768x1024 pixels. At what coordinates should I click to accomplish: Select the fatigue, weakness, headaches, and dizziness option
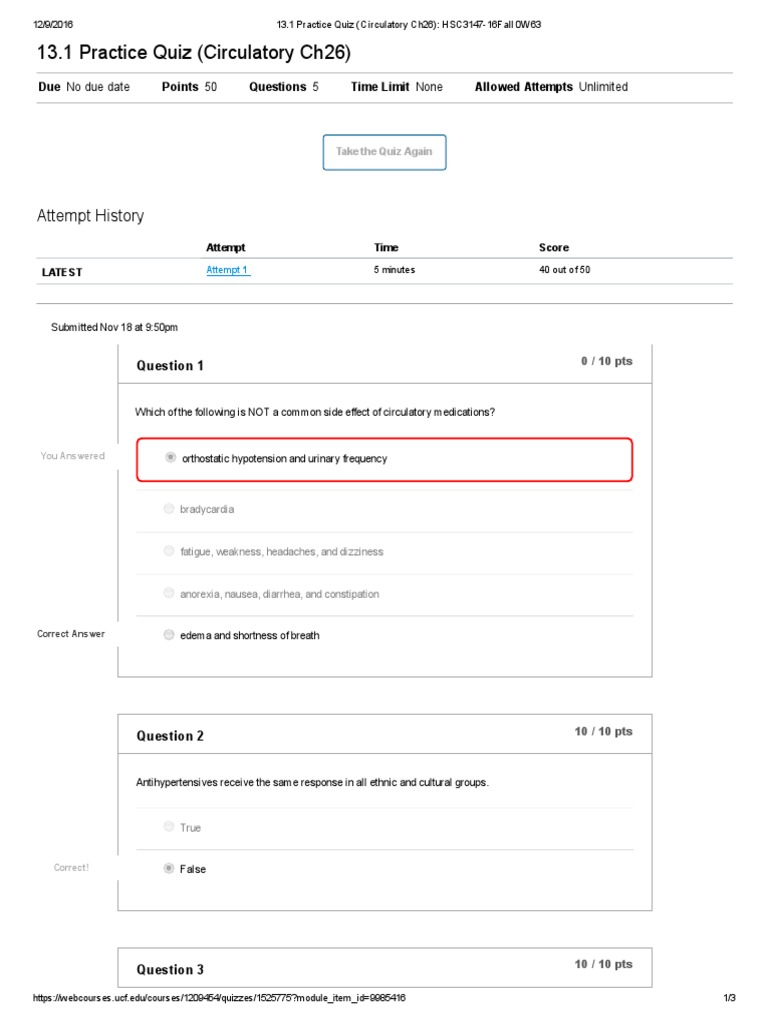169,551
